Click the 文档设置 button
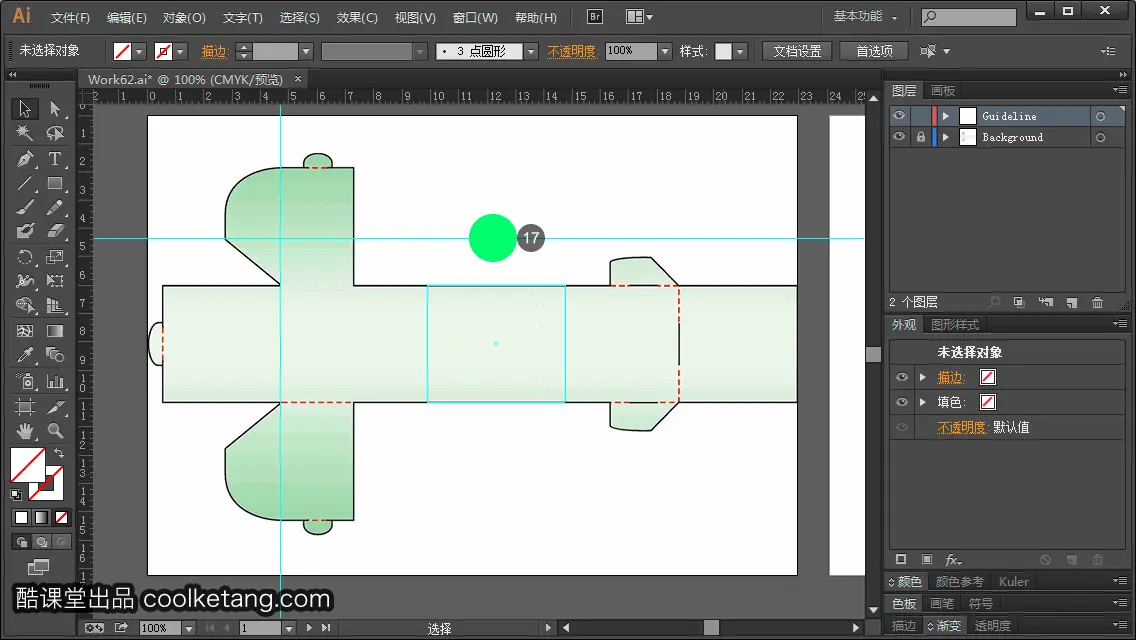Image resolution: width=1136 pixels, height=640 pixels. tap(797, 51)
